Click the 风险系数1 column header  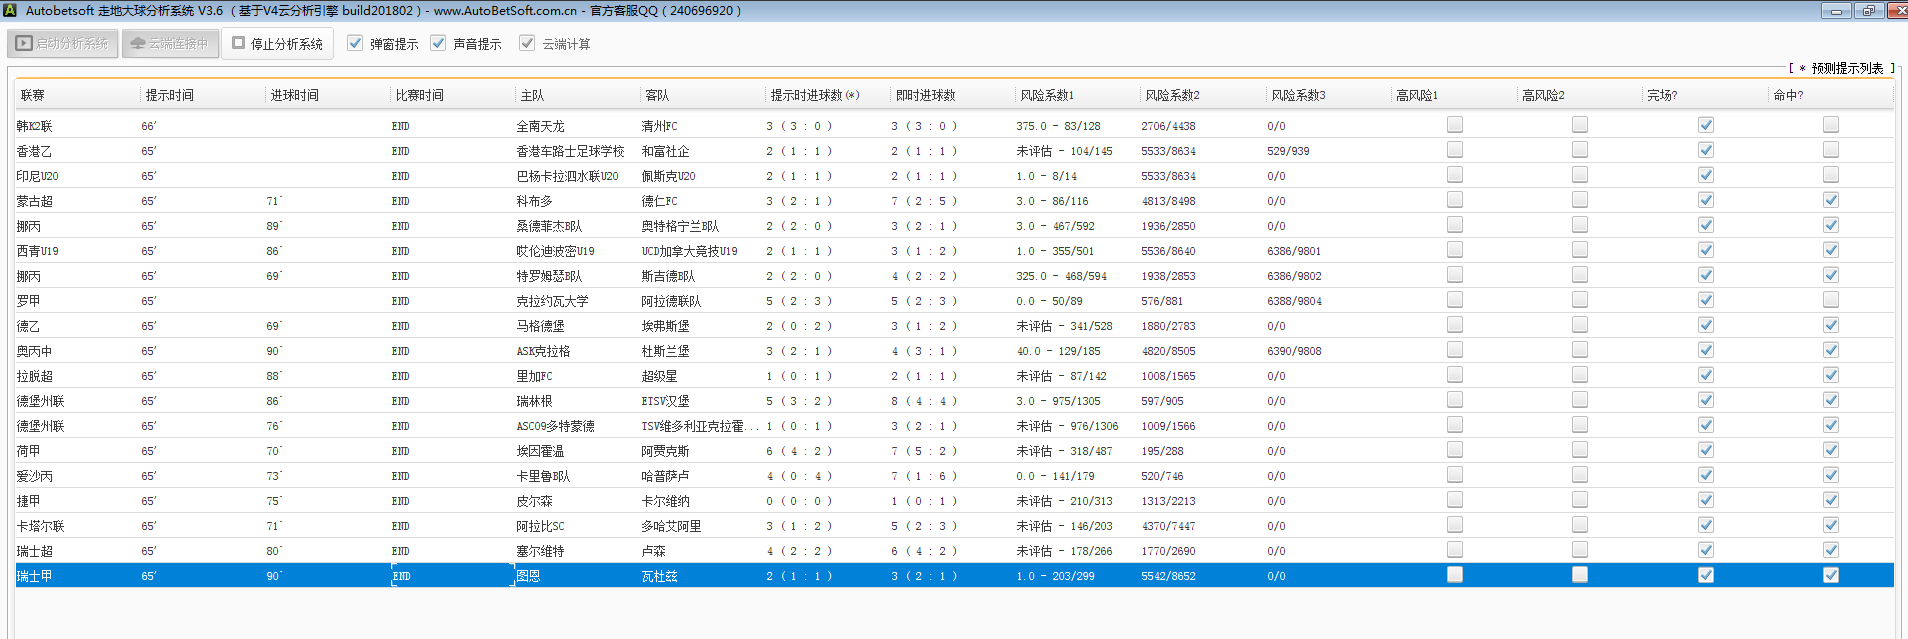[1047, 95]
